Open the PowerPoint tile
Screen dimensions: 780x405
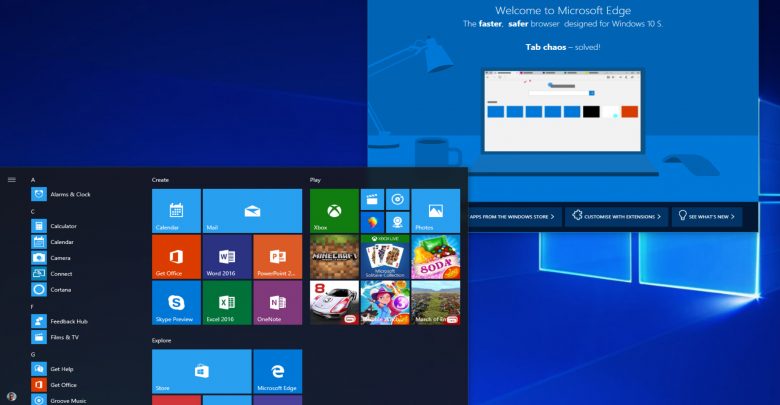pyautogui.click(x=278, y=257)
